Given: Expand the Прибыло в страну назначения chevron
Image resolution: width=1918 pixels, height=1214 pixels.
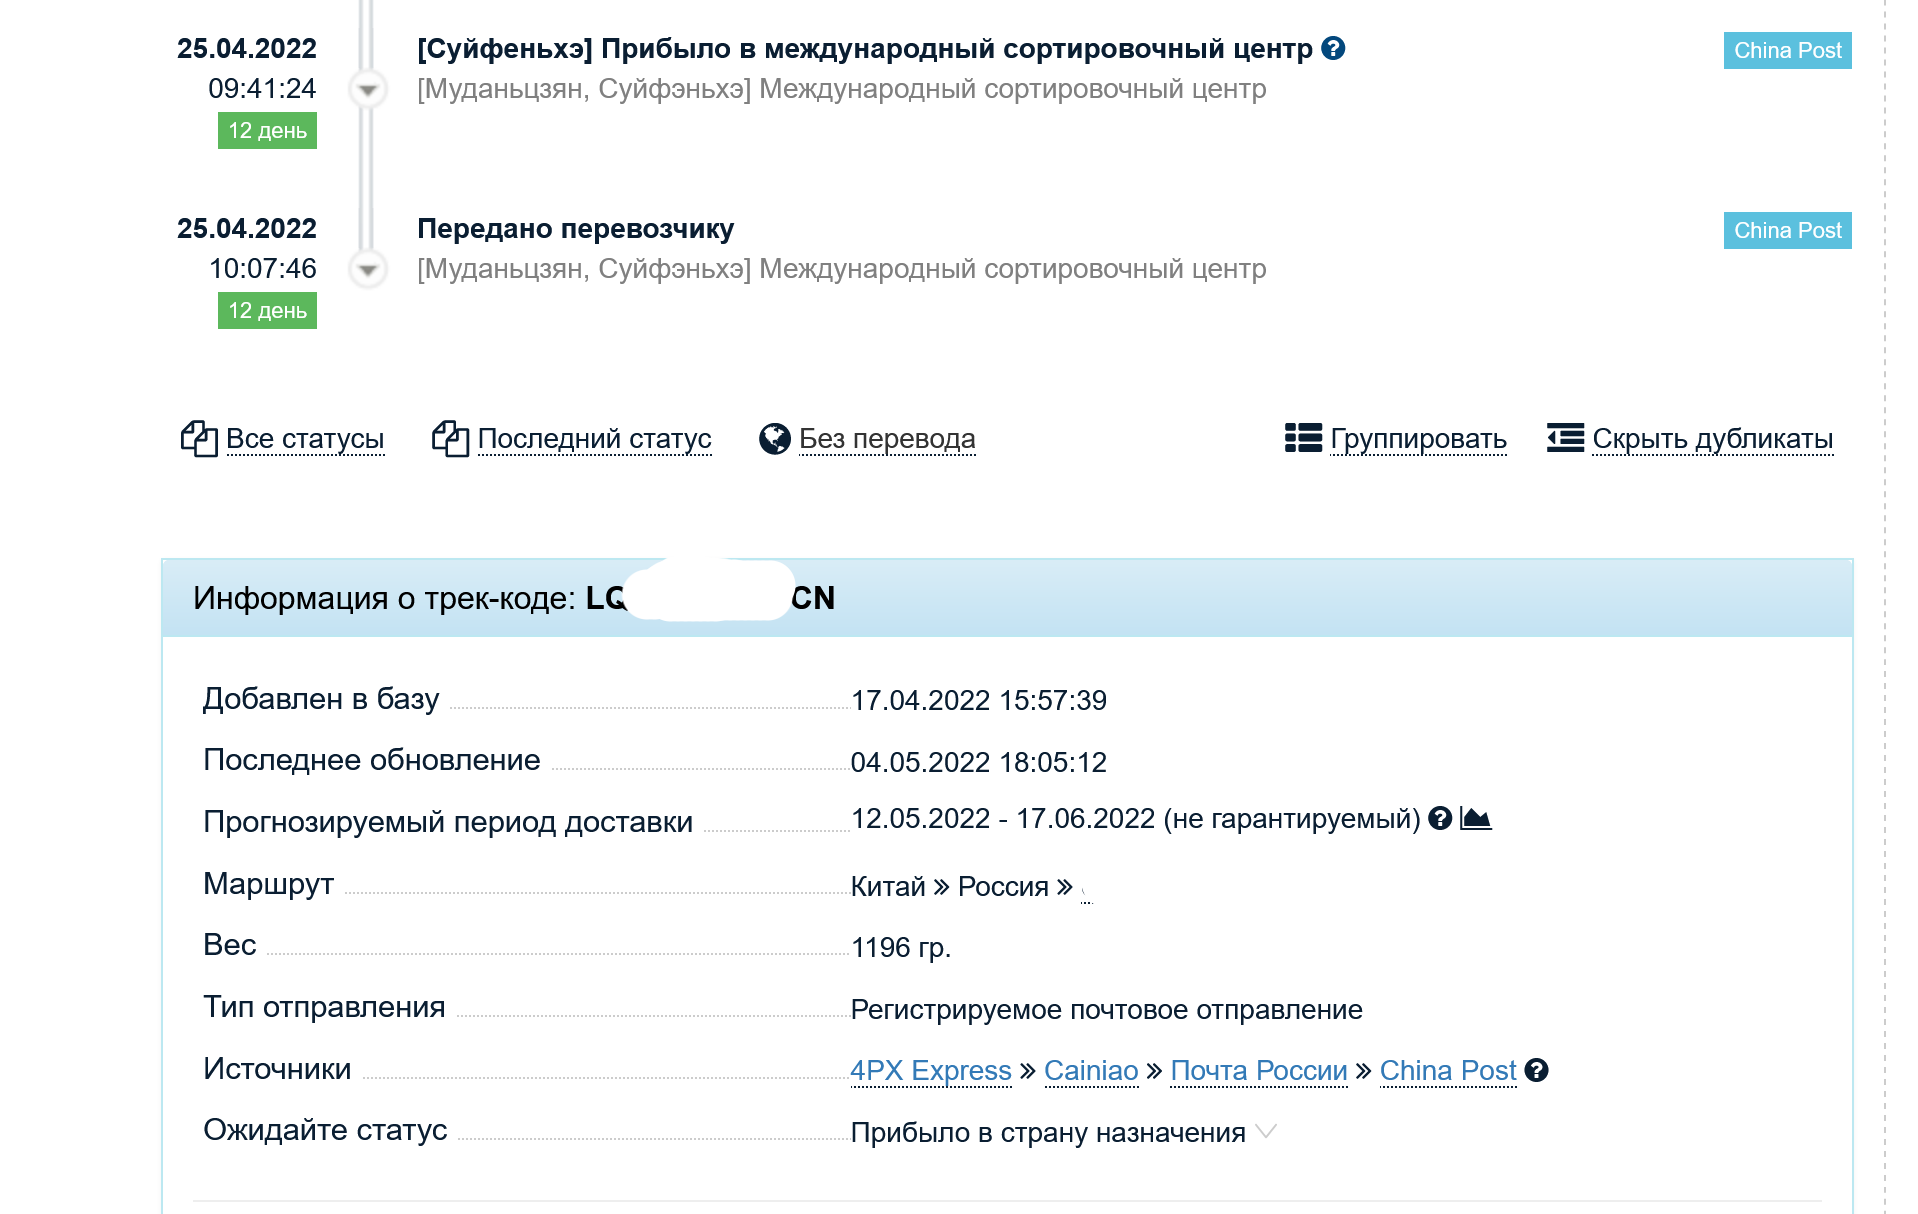Looking at the screenshot, I should [1266, 1131].
